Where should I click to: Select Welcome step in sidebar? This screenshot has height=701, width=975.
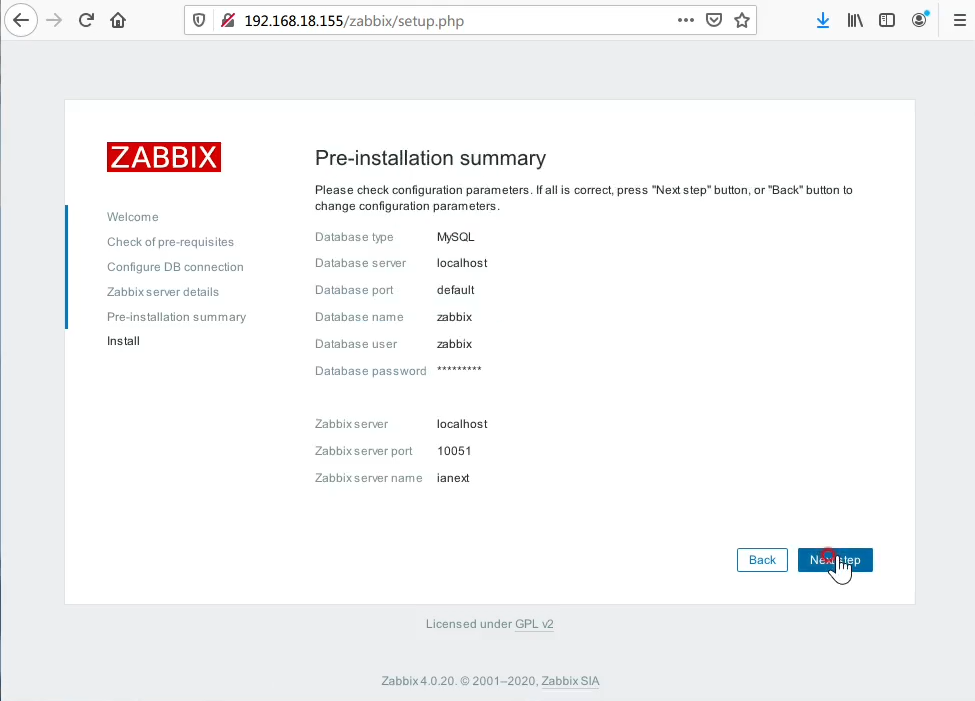coord(132,217)
